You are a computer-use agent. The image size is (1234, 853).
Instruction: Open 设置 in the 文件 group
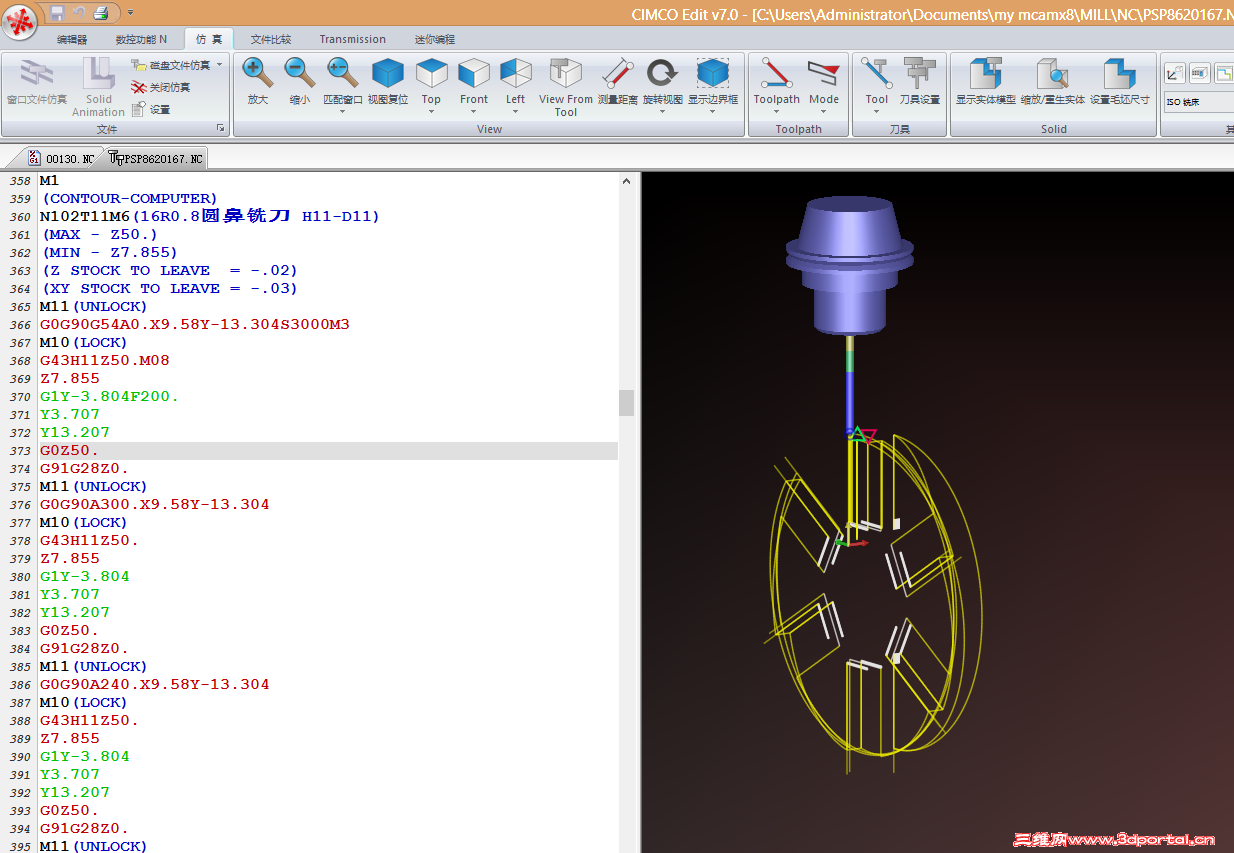[x=151, y=109]
